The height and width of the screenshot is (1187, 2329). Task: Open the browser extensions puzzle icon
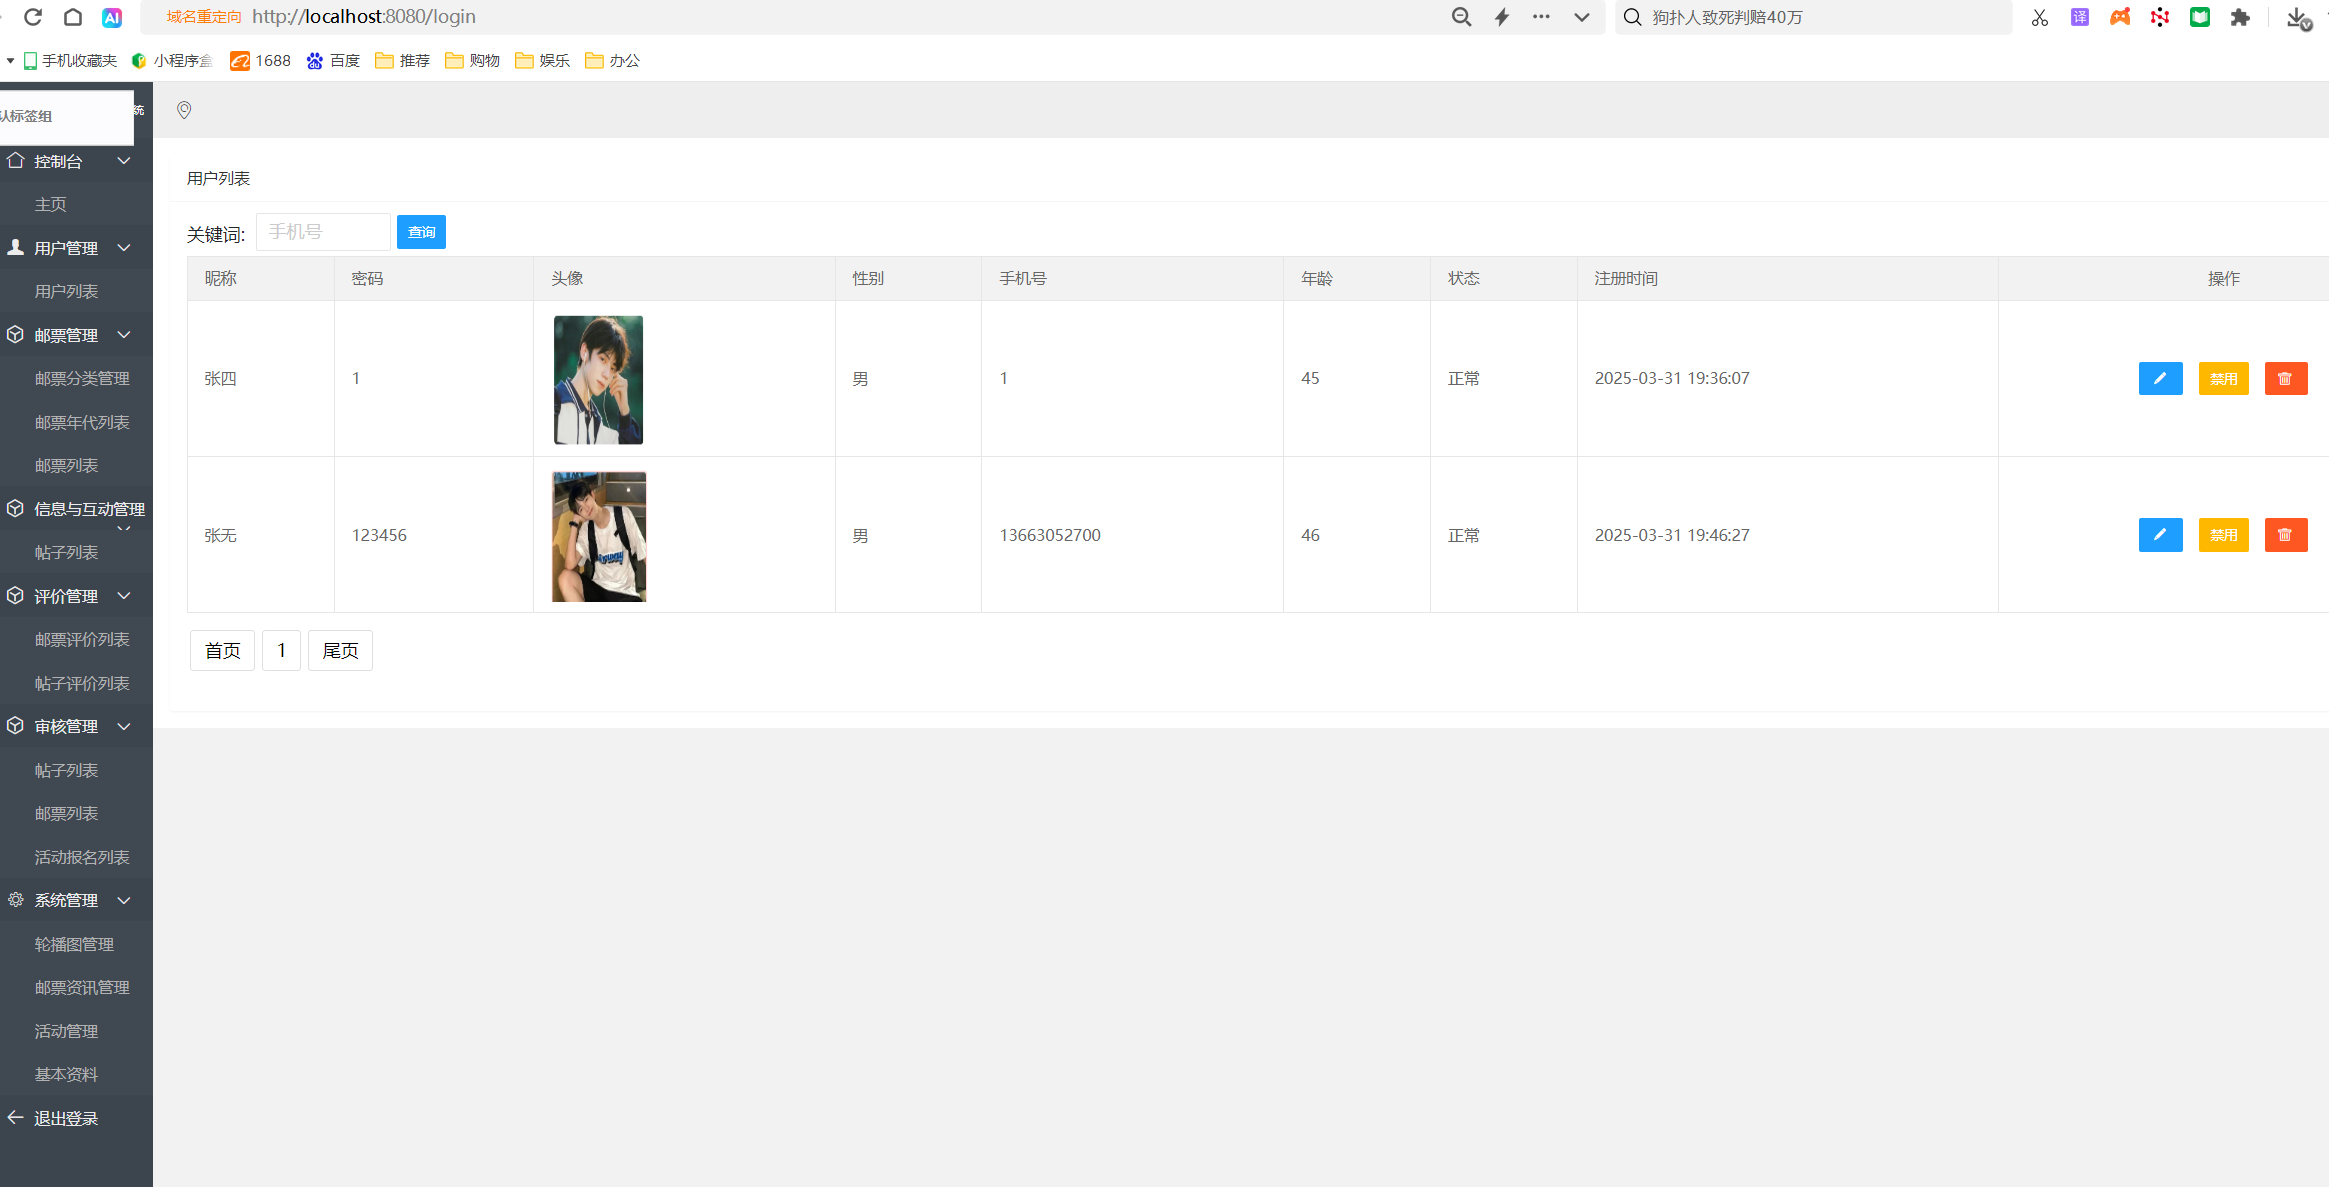[2240, 17]
